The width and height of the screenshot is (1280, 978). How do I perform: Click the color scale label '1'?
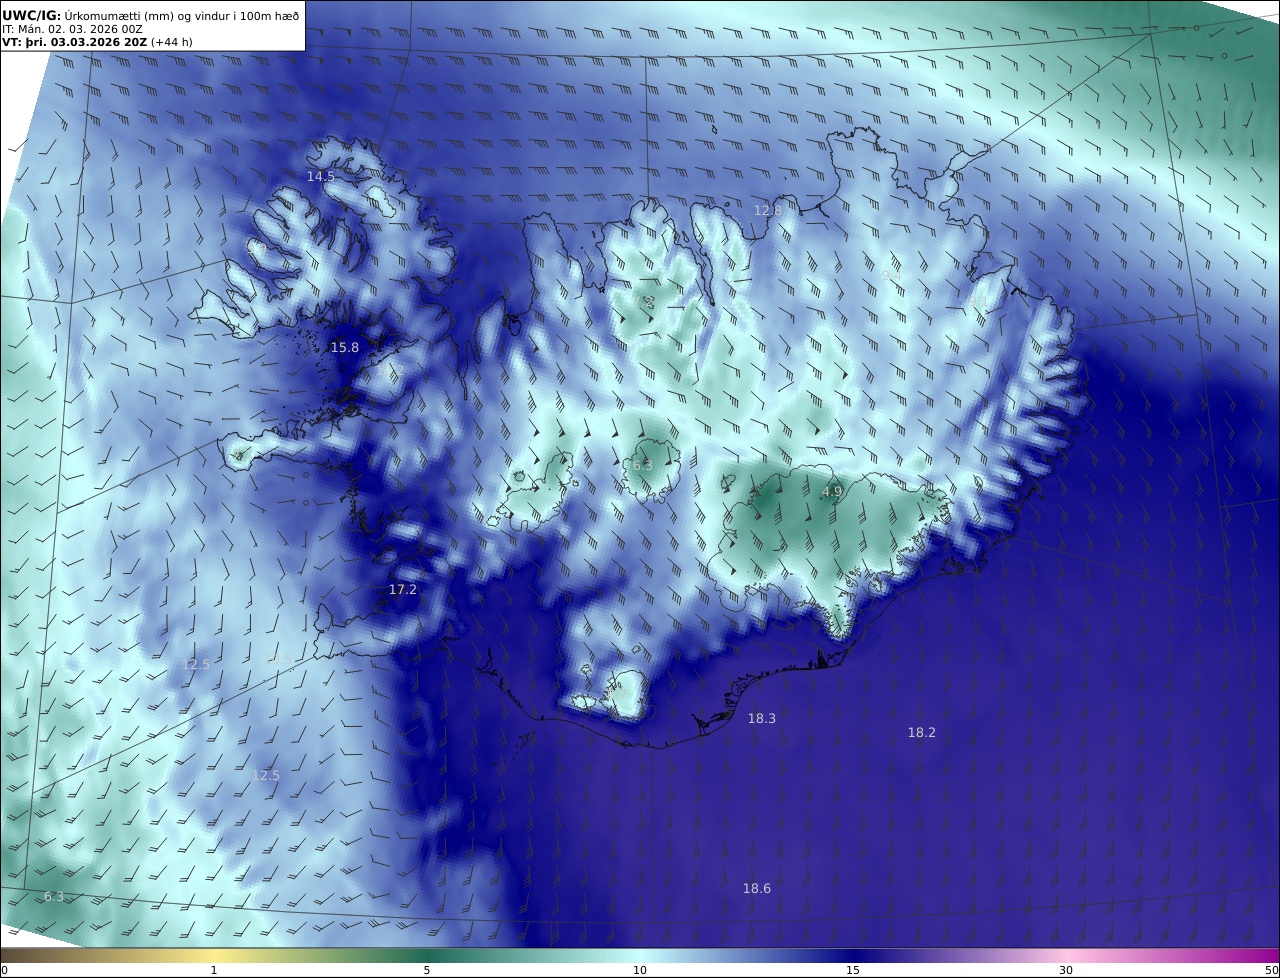pyautogui.click(x=214, y=970)
